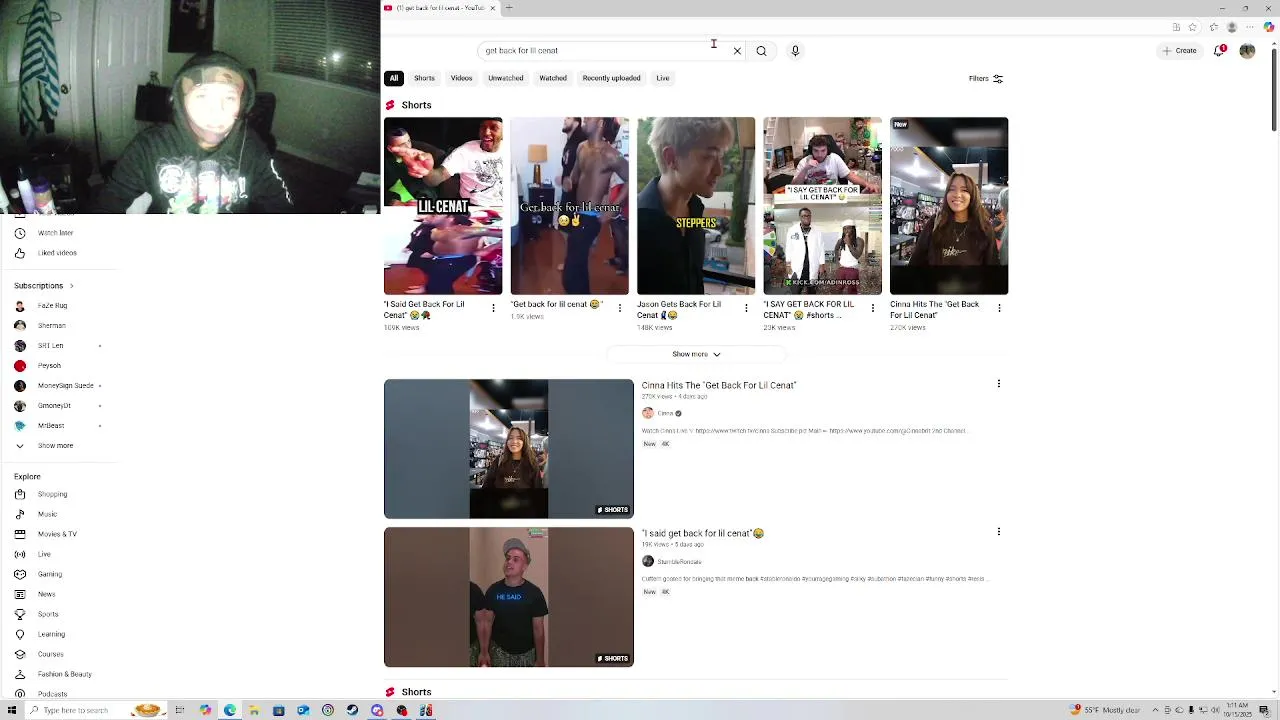Close the YouTube browser tab
The image size is (1280, 720).
tap(492, 8)
